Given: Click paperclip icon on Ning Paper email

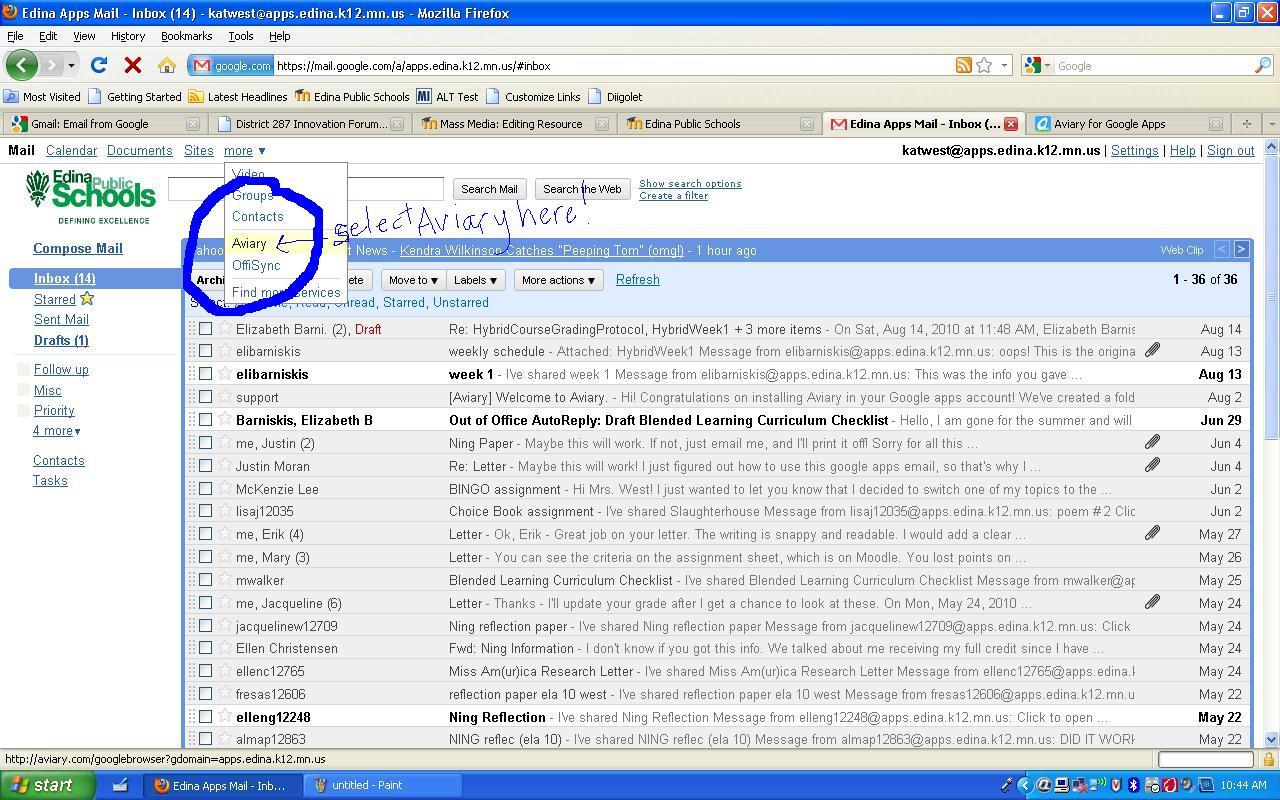Looking at the screenshot, I should point(1152,442).
